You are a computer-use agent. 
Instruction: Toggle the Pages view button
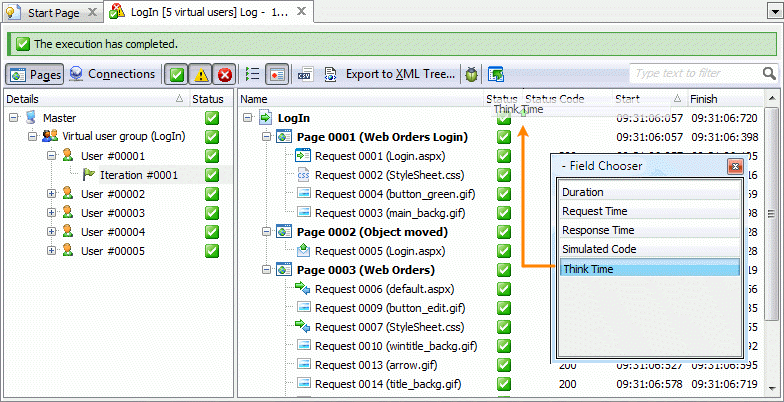(35, 74)
